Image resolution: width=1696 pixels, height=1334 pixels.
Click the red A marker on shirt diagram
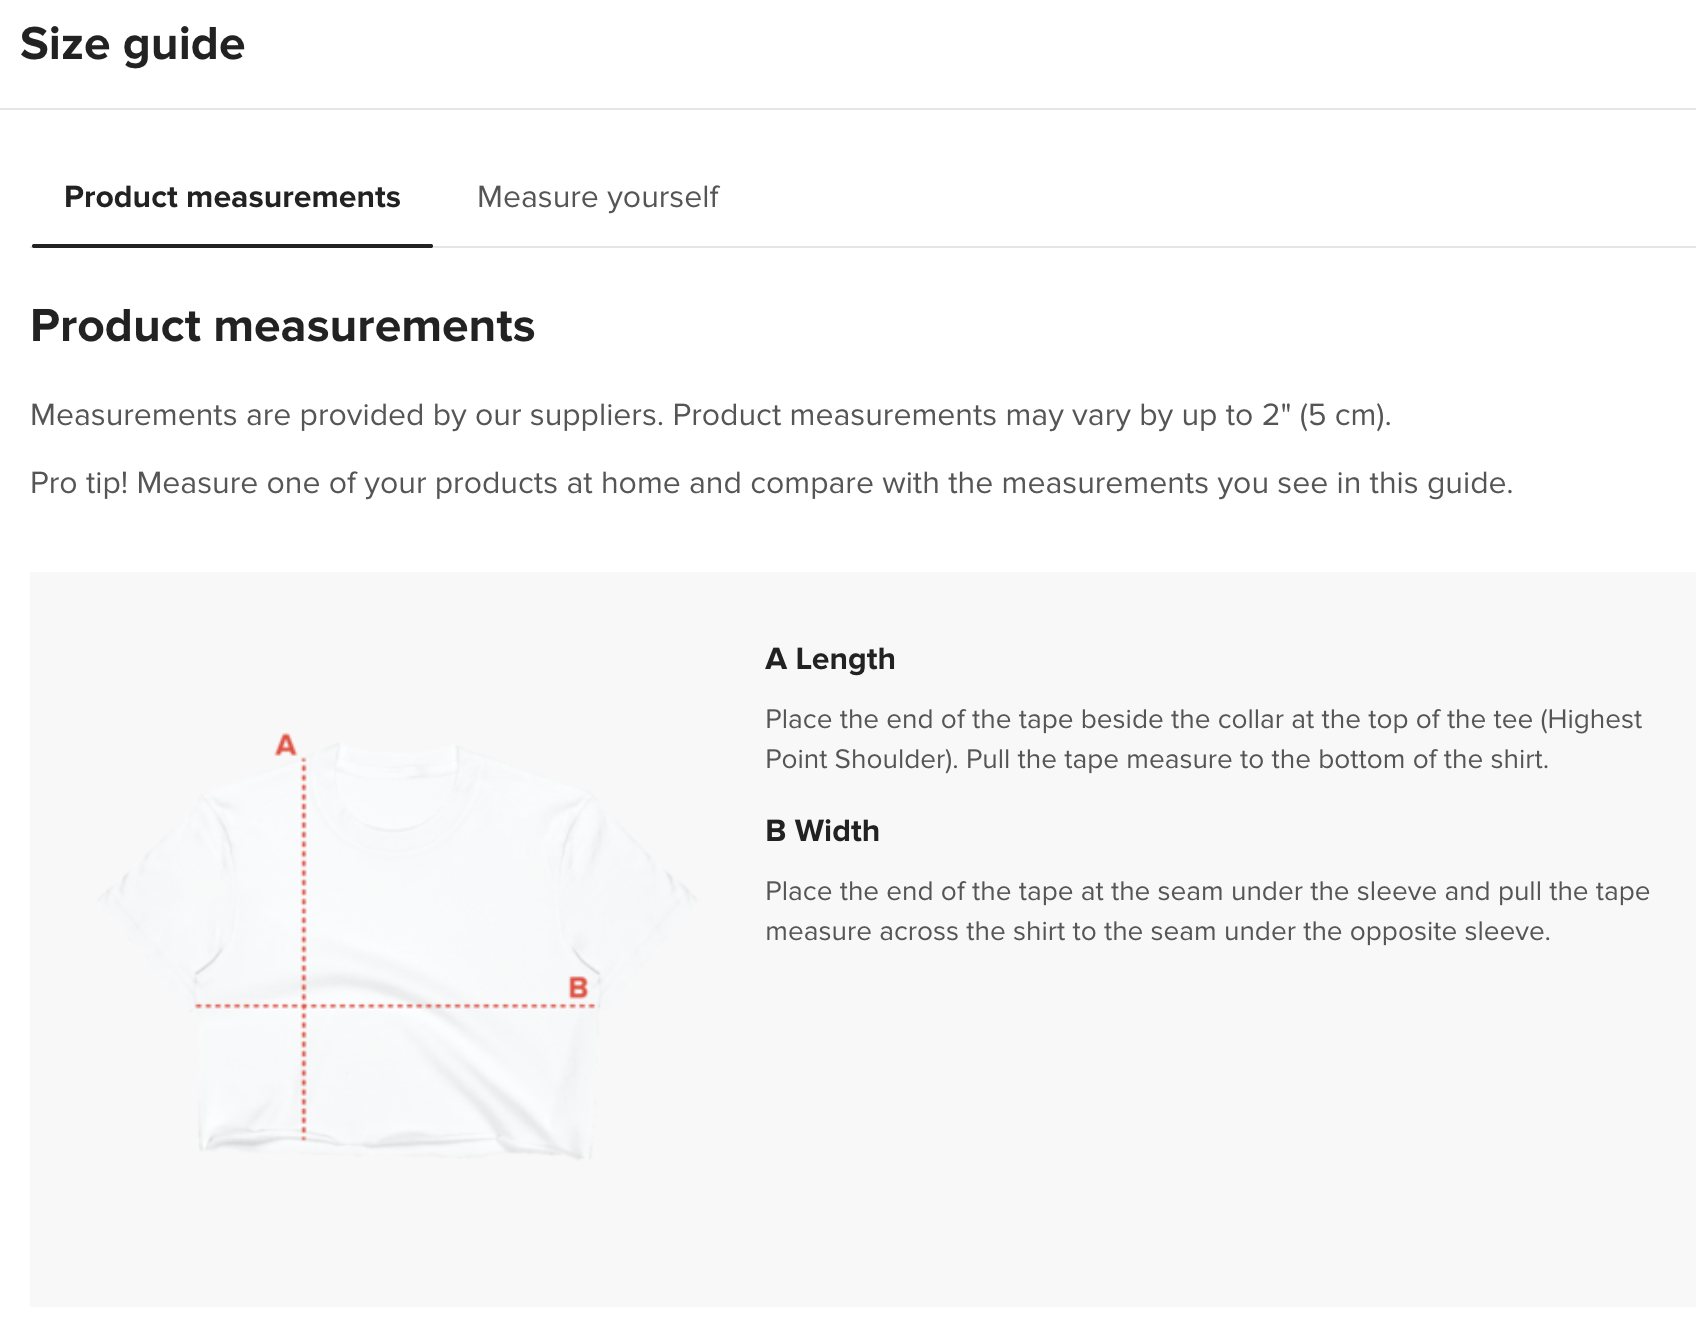[286, 745]
